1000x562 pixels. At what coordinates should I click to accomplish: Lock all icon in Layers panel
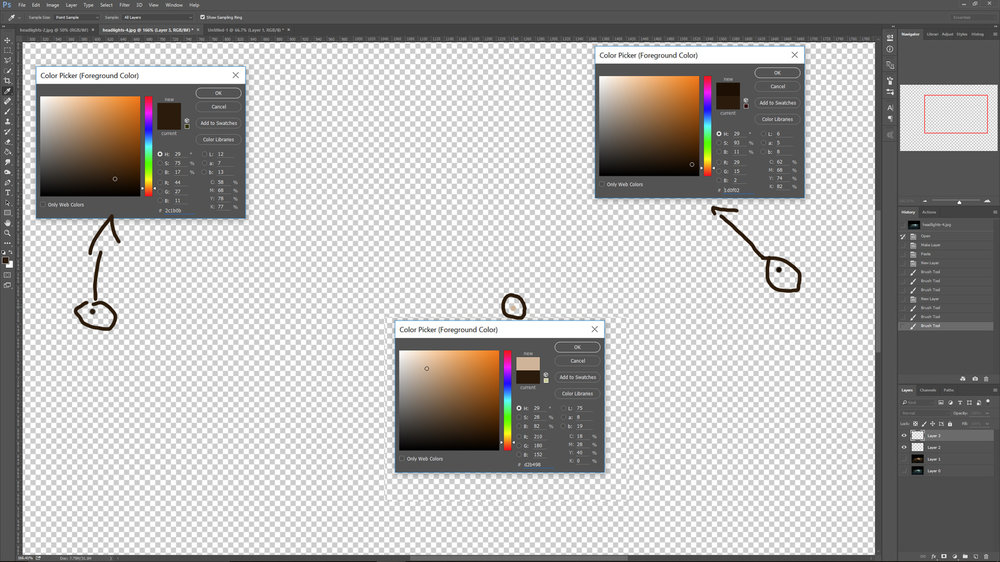coord(950,424)
